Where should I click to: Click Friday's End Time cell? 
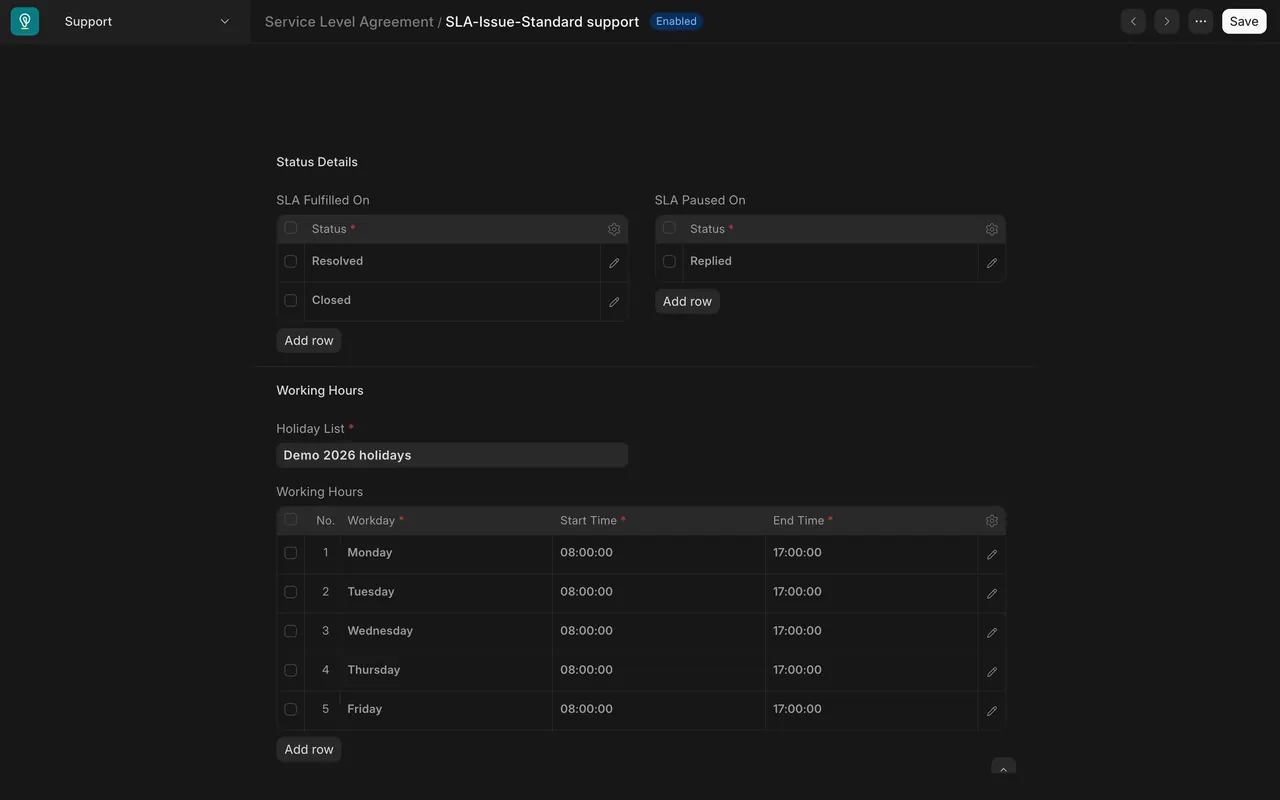pyautogui.click(x=872, y=709)
